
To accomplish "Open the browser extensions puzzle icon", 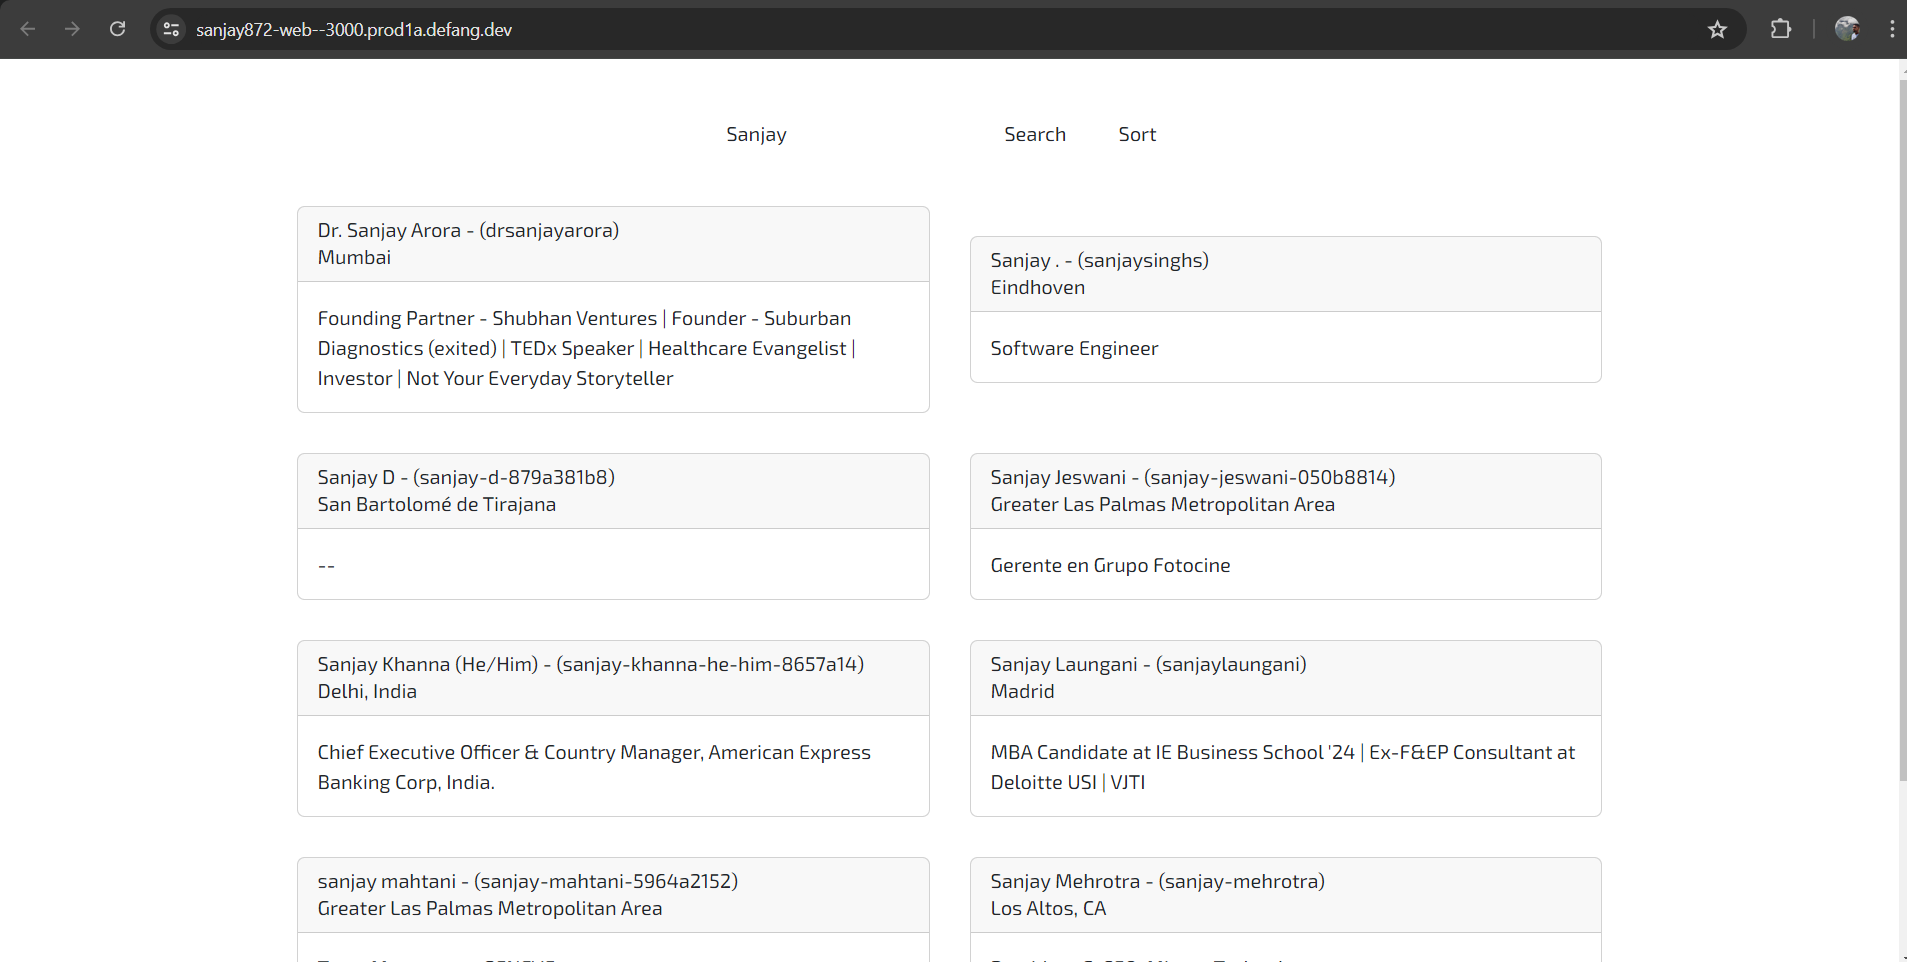I will tap(1780, 29).
